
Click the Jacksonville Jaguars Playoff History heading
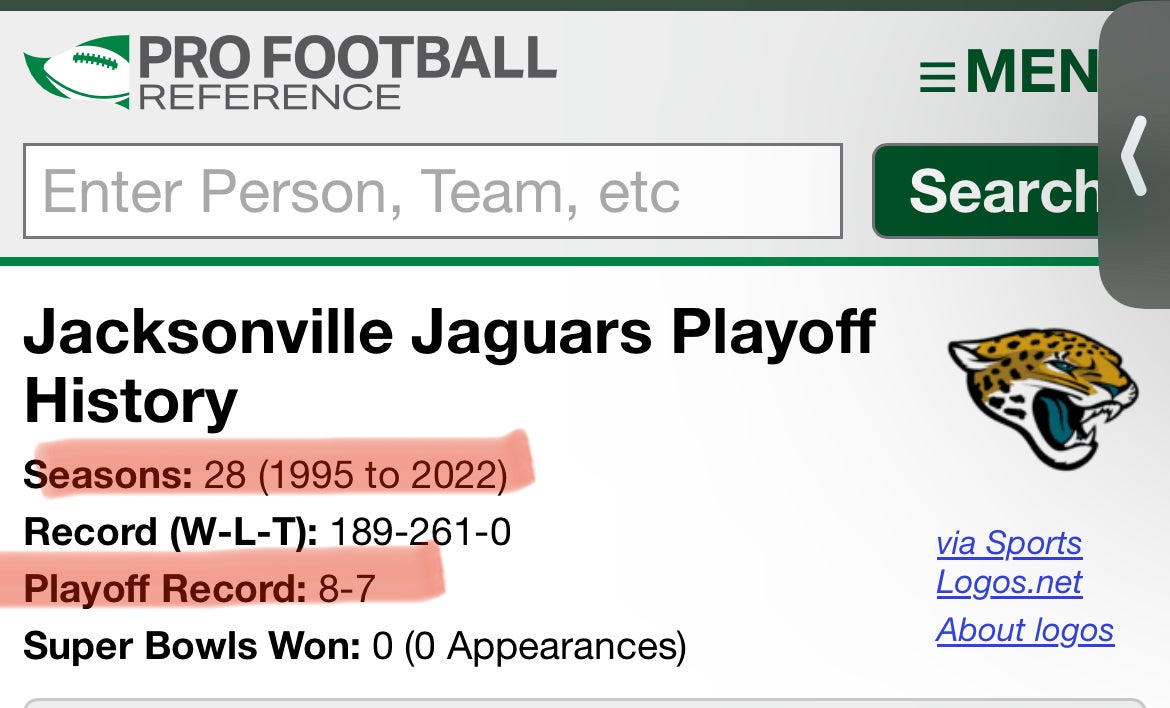[449, 366]
